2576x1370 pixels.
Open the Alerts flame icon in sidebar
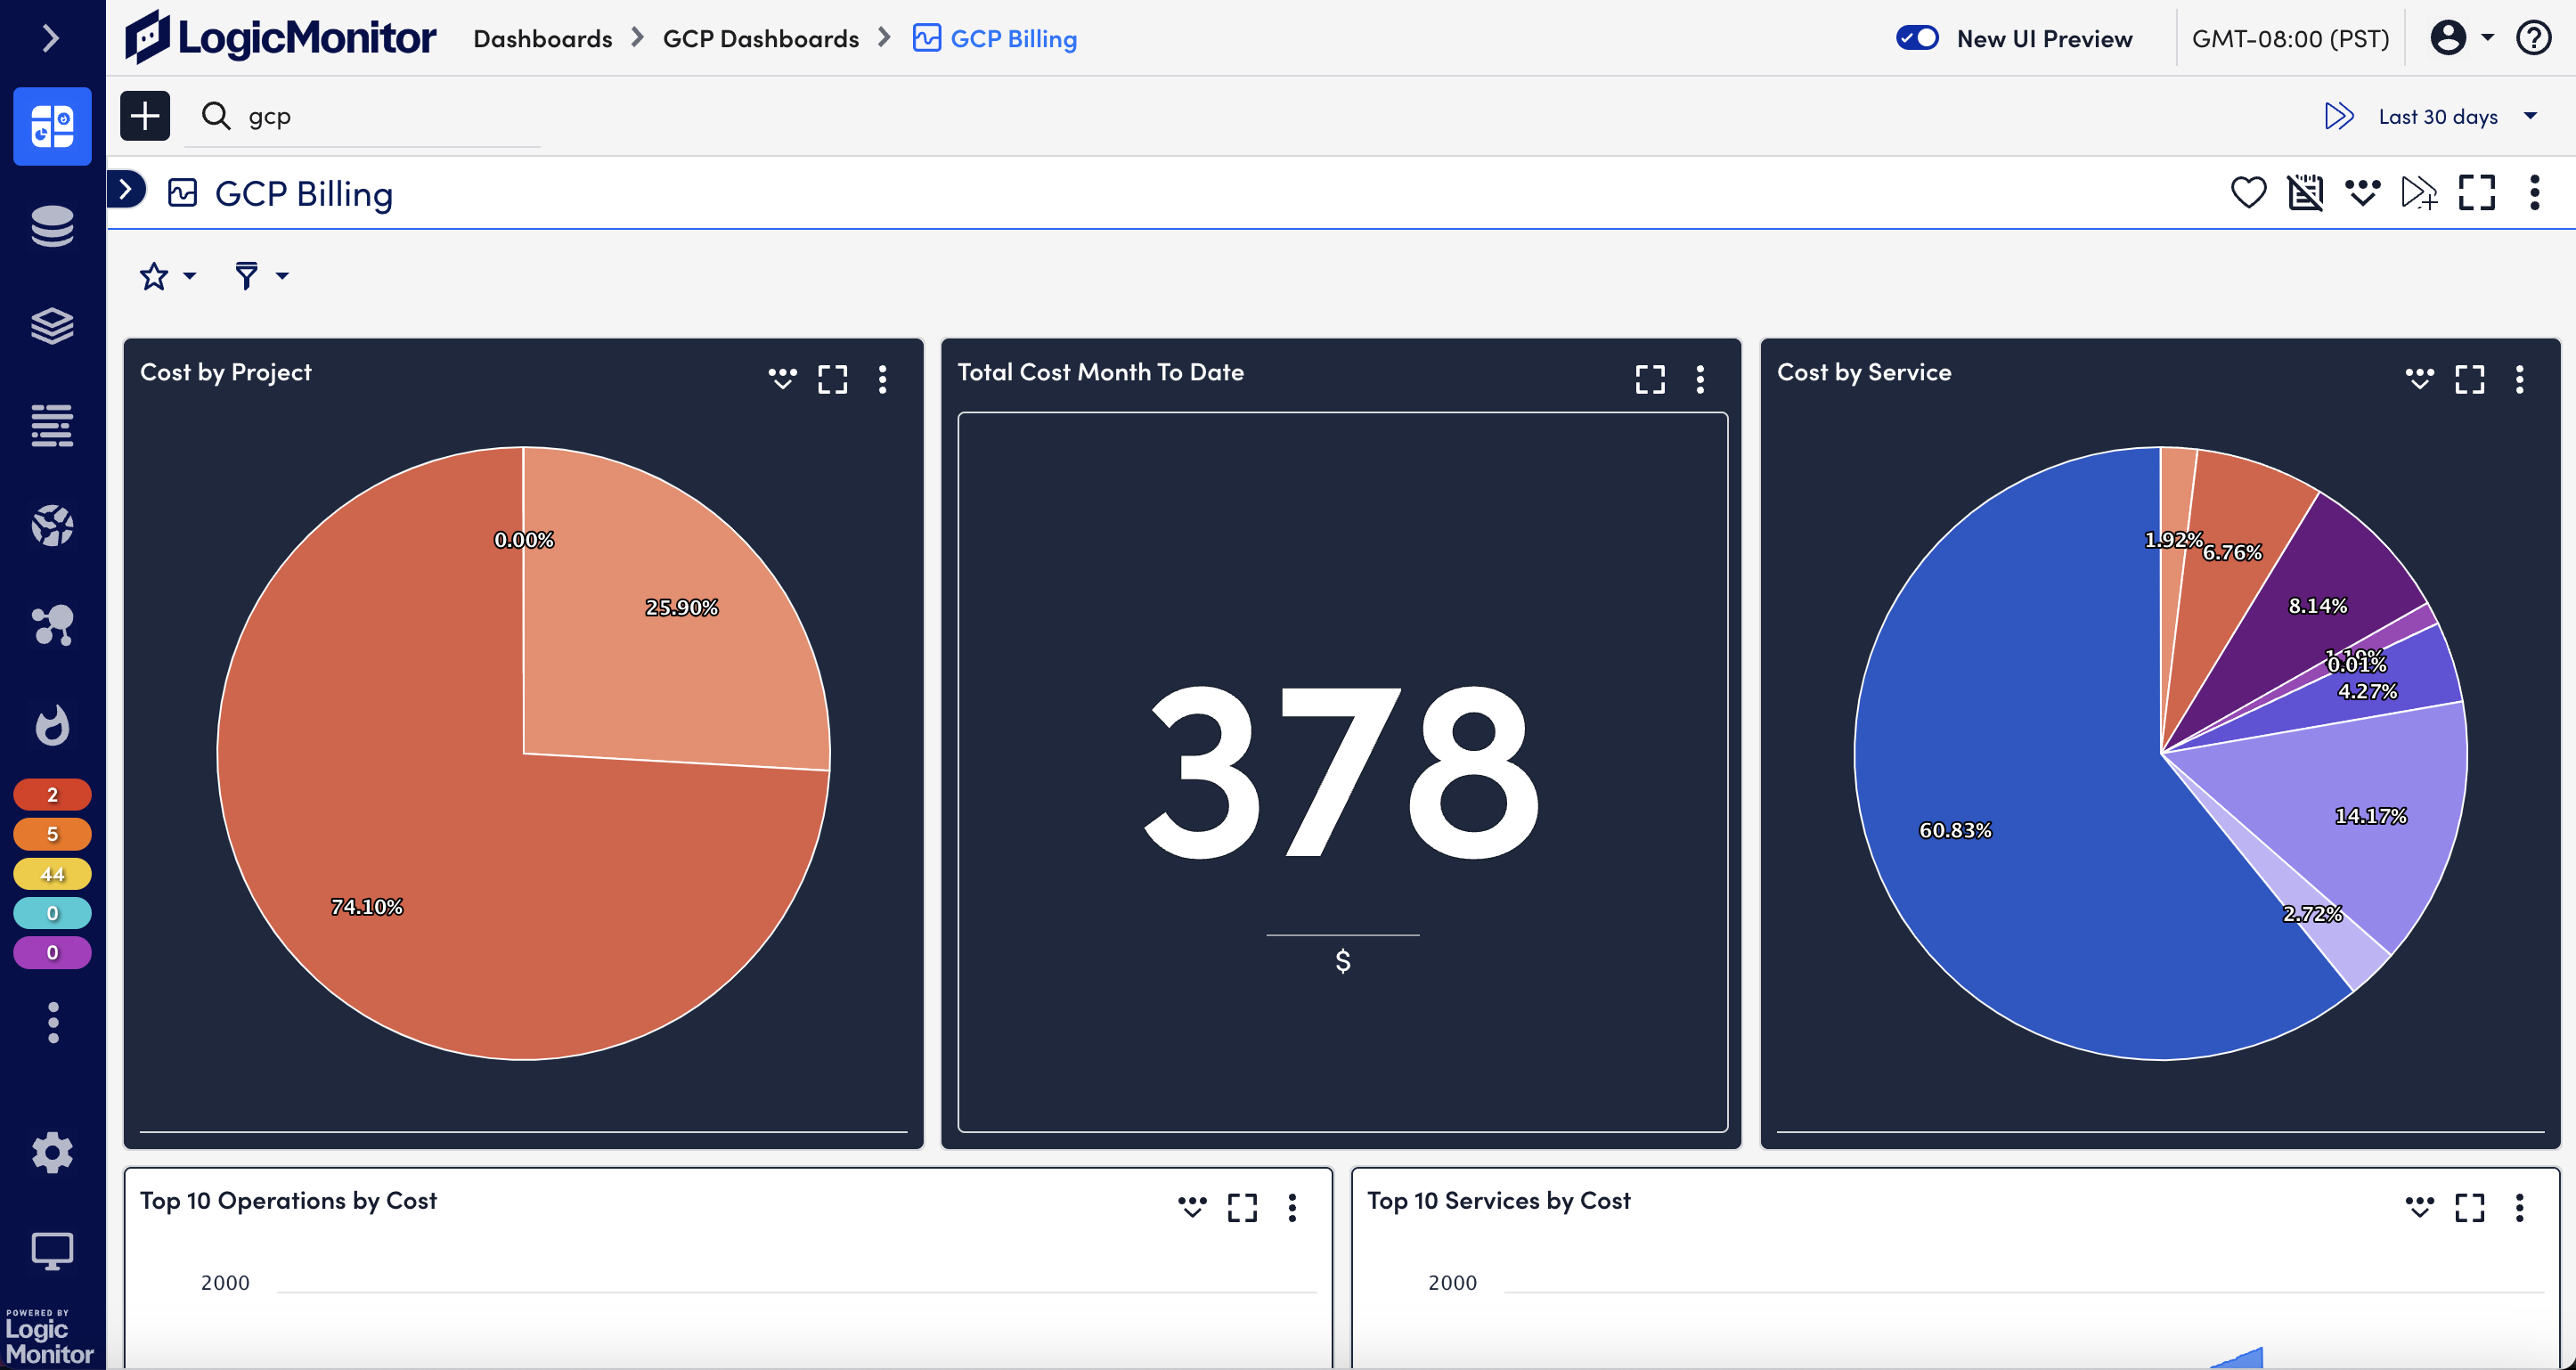pos(52,725)
